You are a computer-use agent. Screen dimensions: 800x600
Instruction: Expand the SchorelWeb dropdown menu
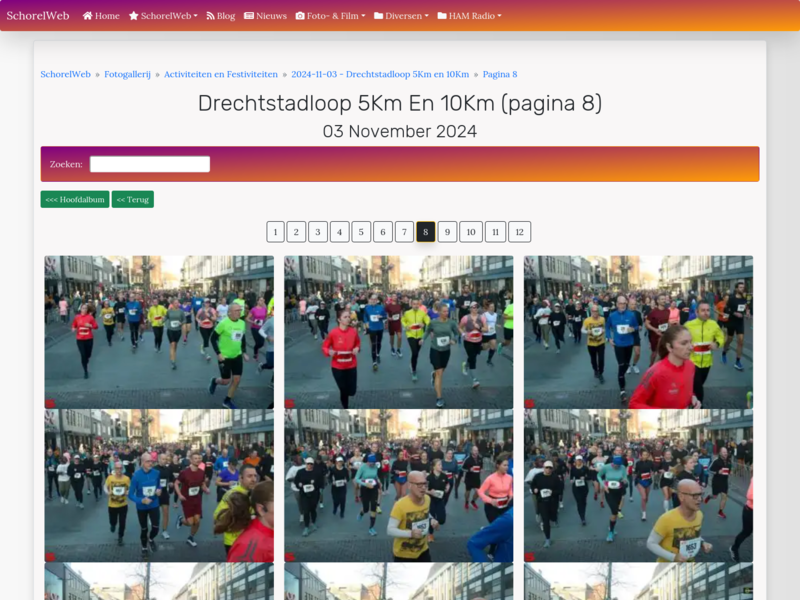(x=163, y=16)
